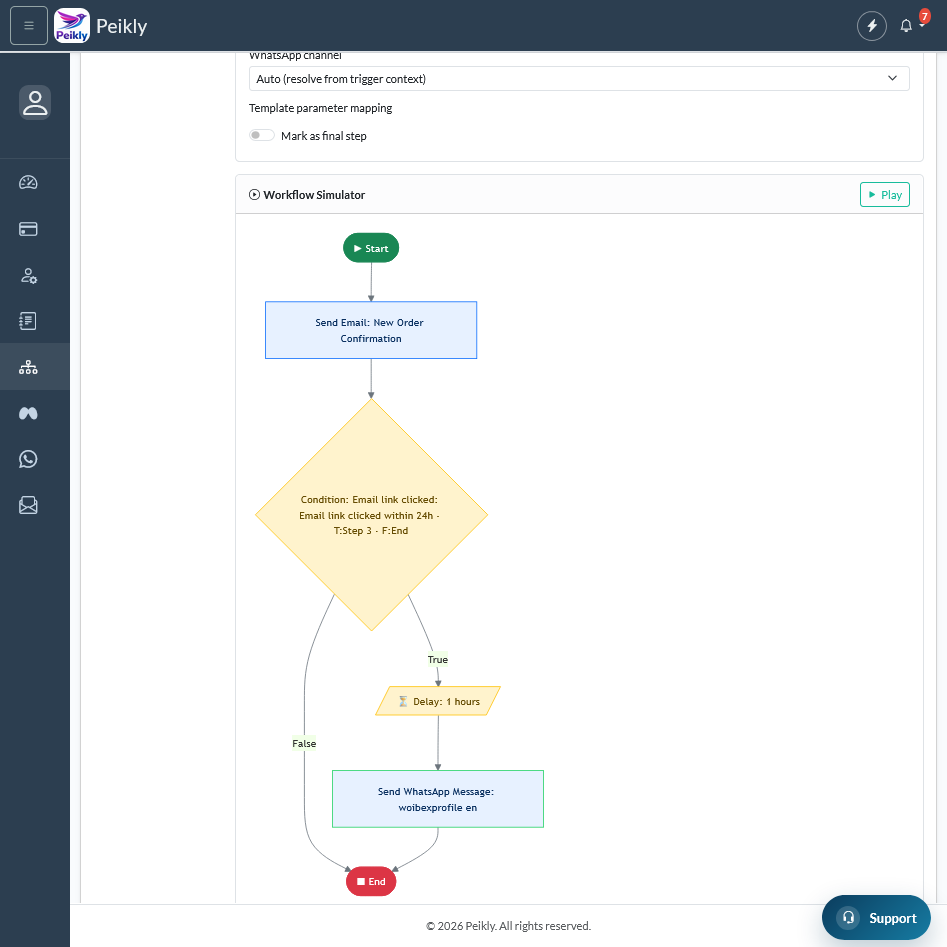The height and width of the screenshot is (947, 947).
Task: Open the hamburger menu
Action: click(28, 25)
